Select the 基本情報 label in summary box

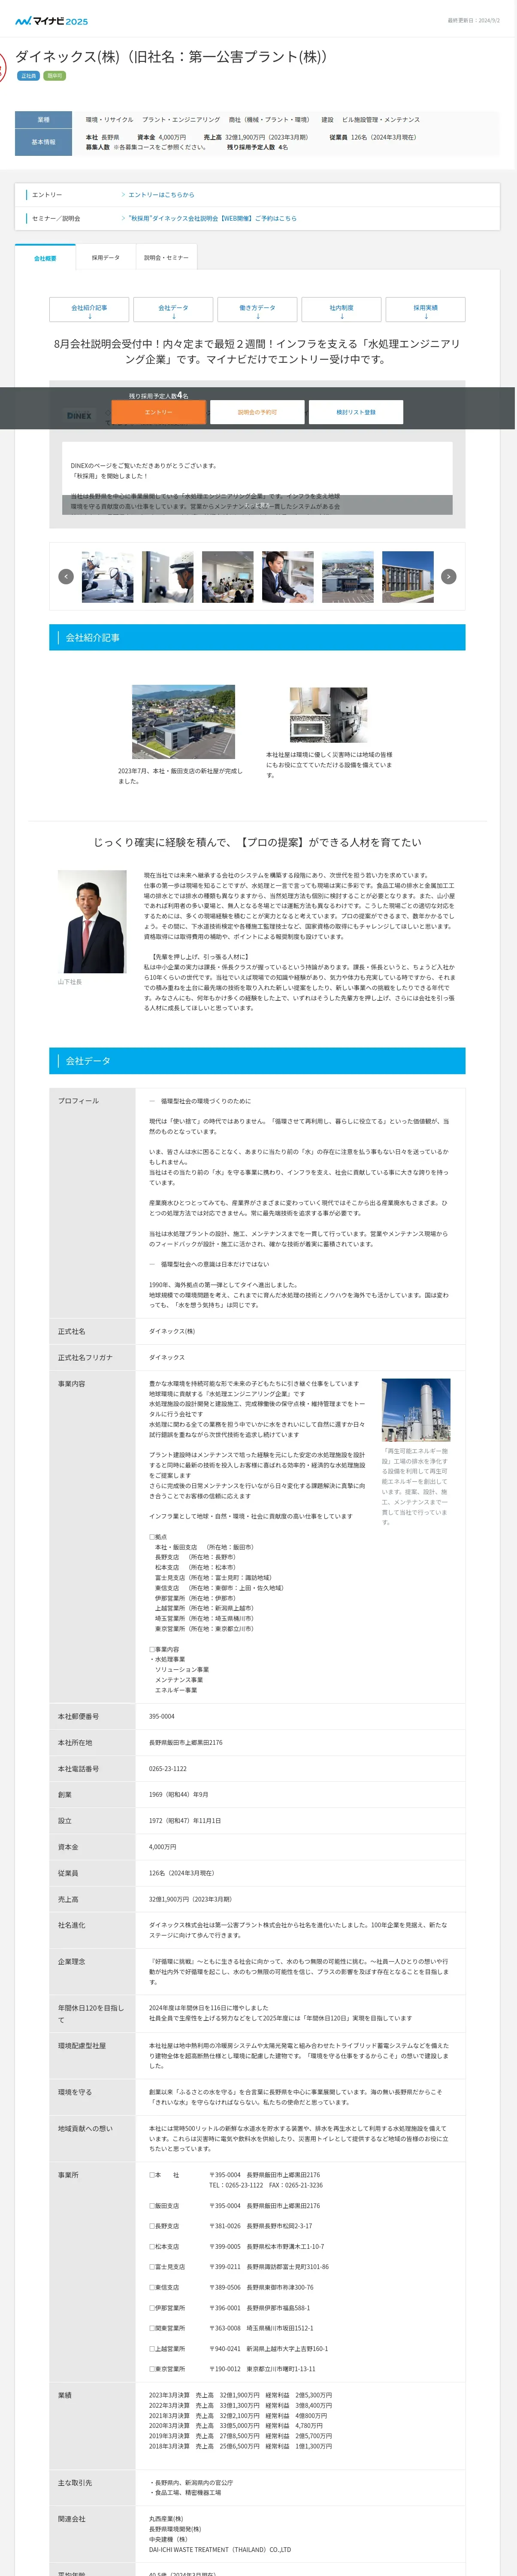click(x=43, y=142)
